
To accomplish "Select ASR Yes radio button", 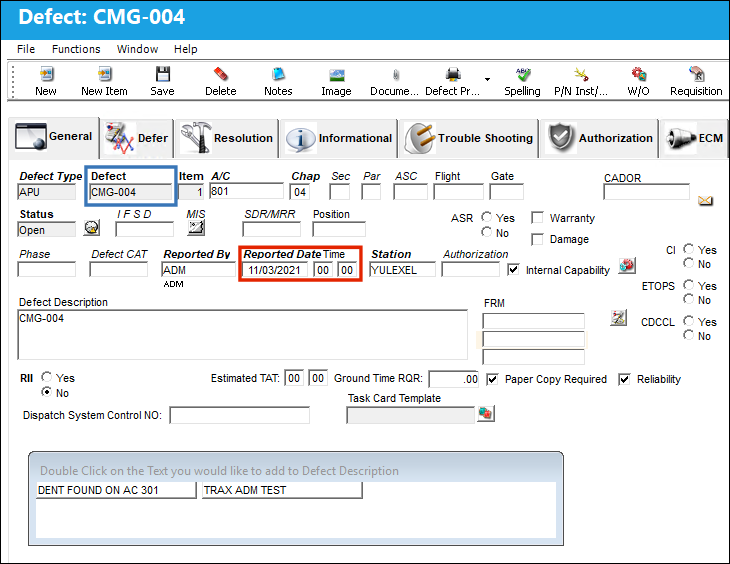I will click(487, 217).
